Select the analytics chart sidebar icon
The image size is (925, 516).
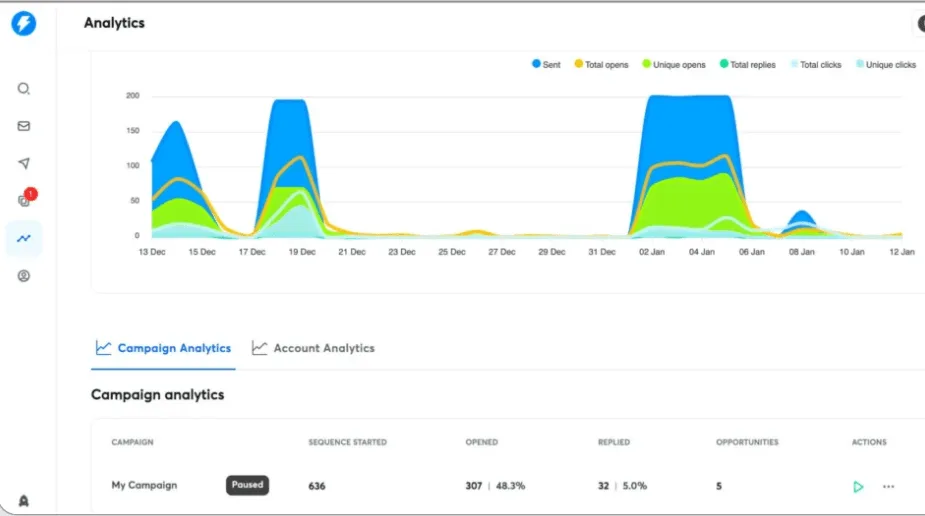24,239
